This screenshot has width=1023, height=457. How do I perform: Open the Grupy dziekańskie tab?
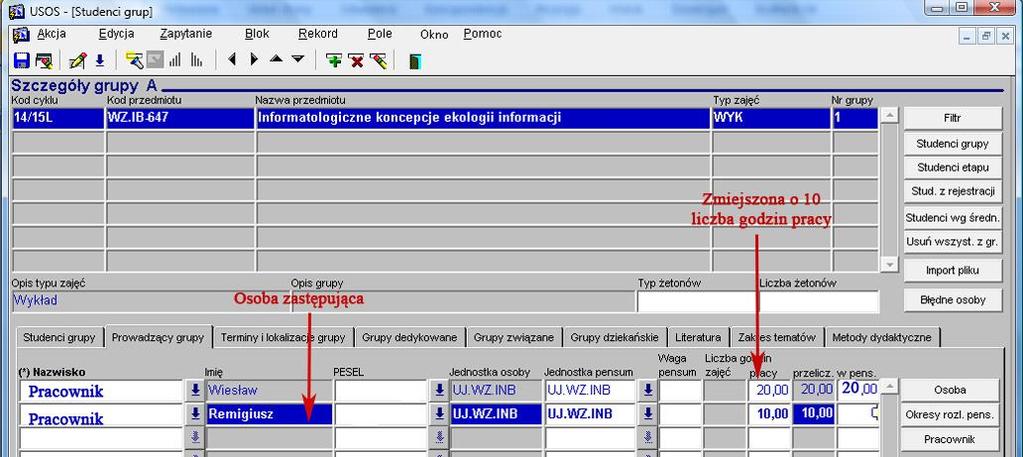point(615,338)
